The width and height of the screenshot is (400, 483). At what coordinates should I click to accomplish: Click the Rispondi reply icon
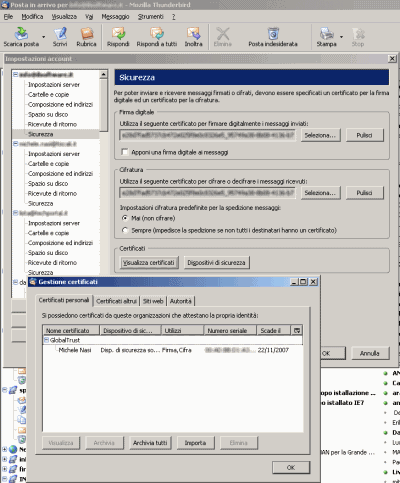point(118,37)
